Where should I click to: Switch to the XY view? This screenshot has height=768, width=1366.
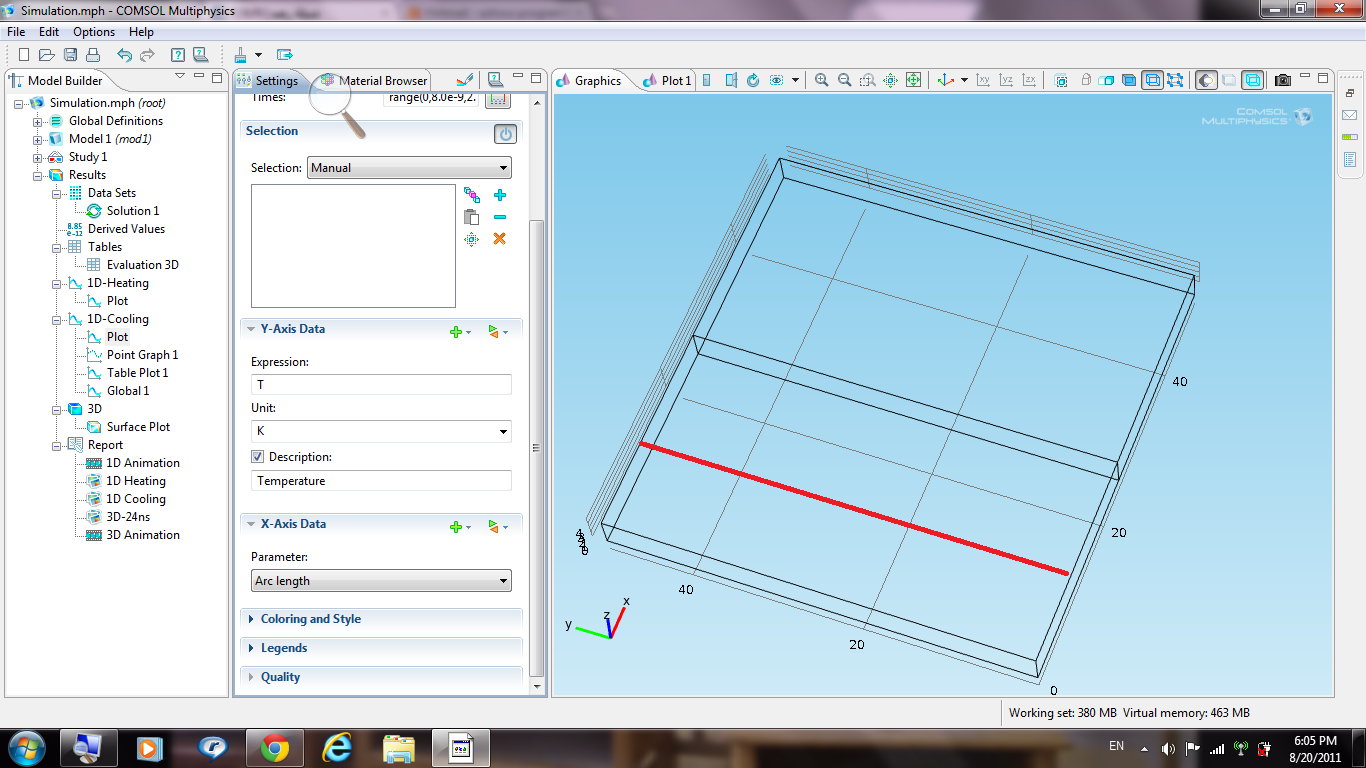(x=983, y=80)
